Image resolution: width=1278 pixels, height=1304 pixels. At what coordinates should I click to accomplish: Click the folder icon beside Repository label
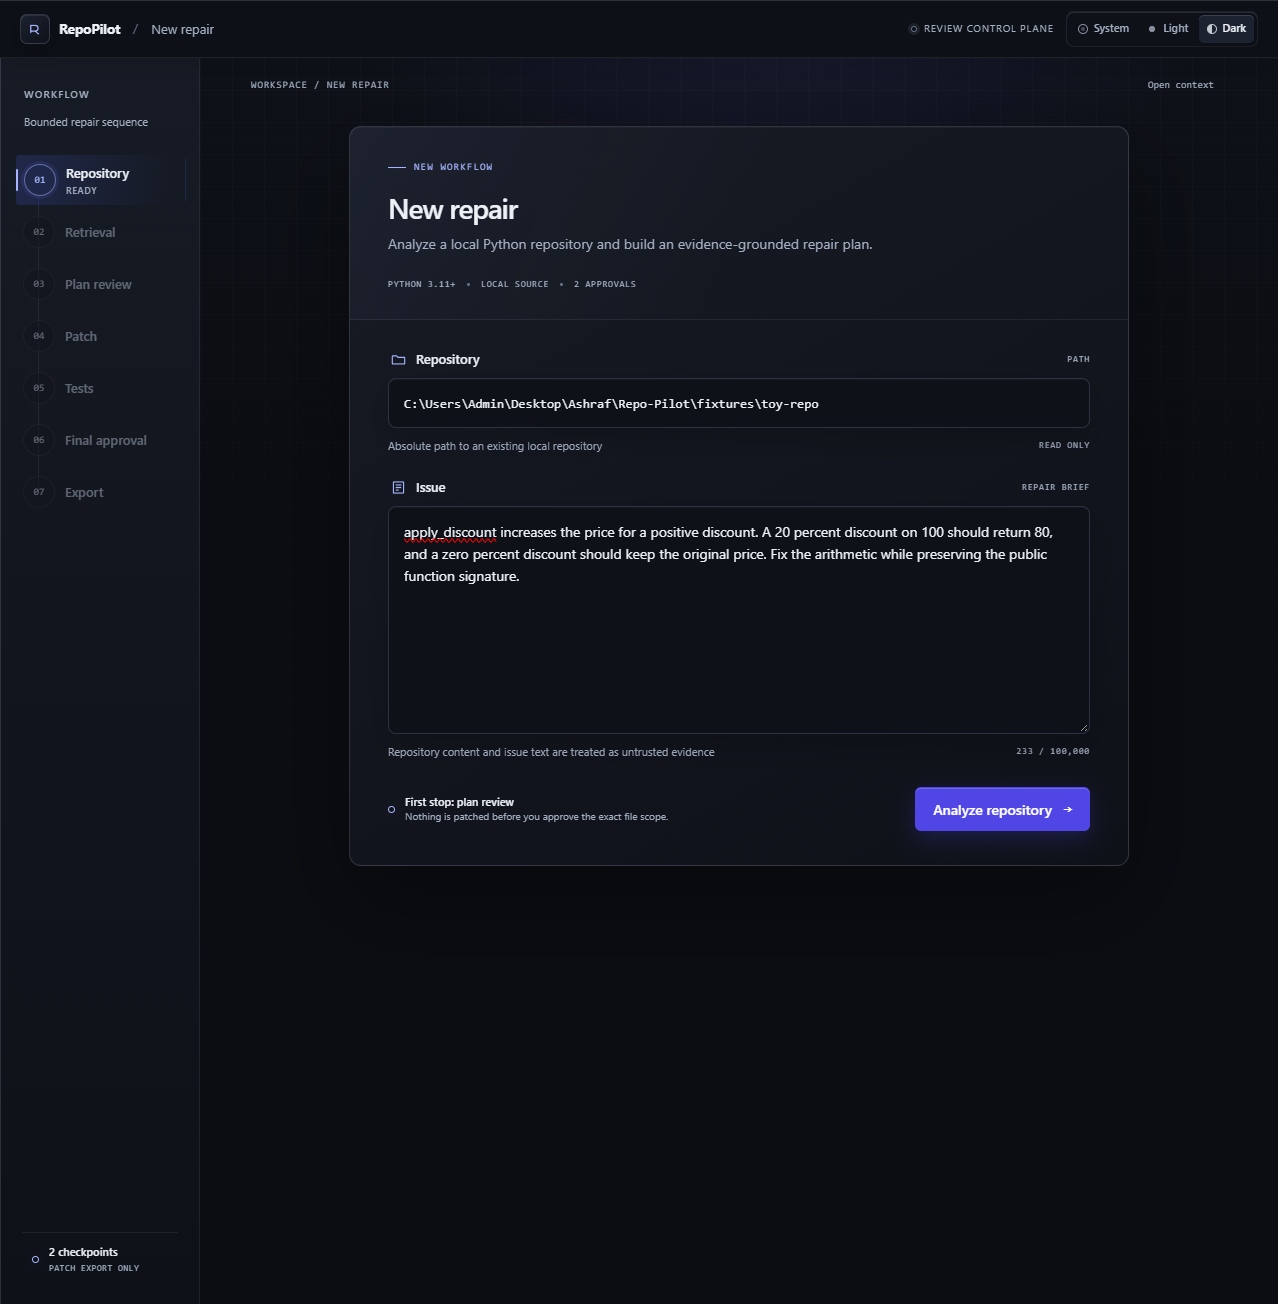(398, 360)
